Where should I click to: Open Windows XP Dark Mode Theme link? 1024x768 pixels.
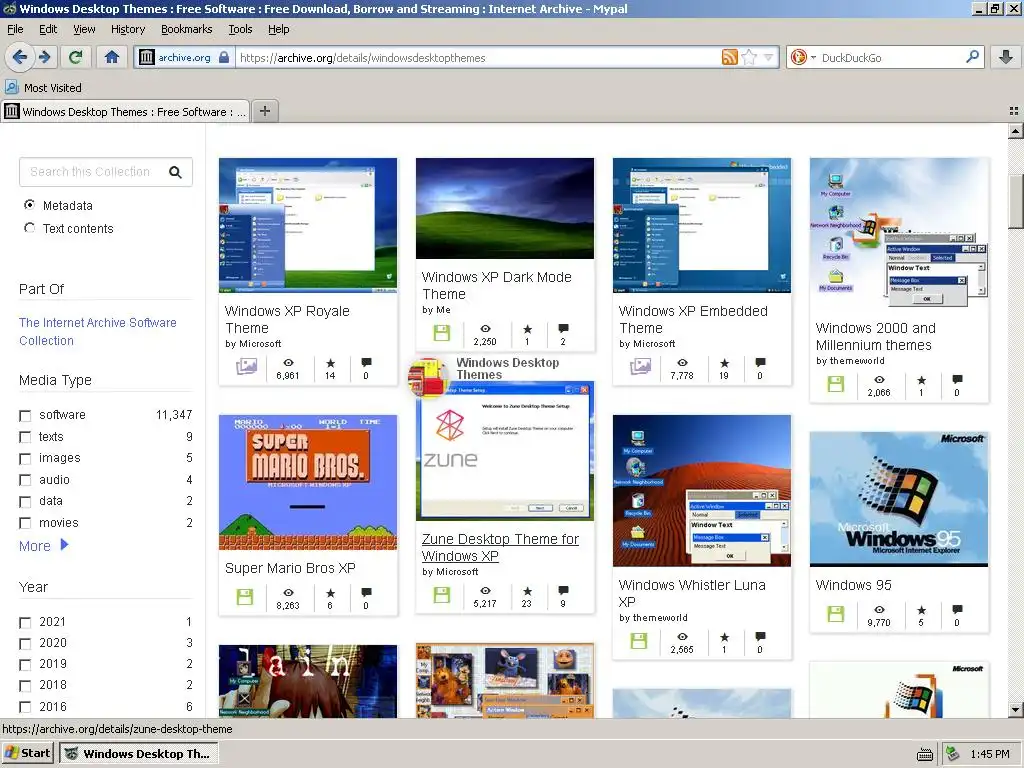(x=496, y=285)
